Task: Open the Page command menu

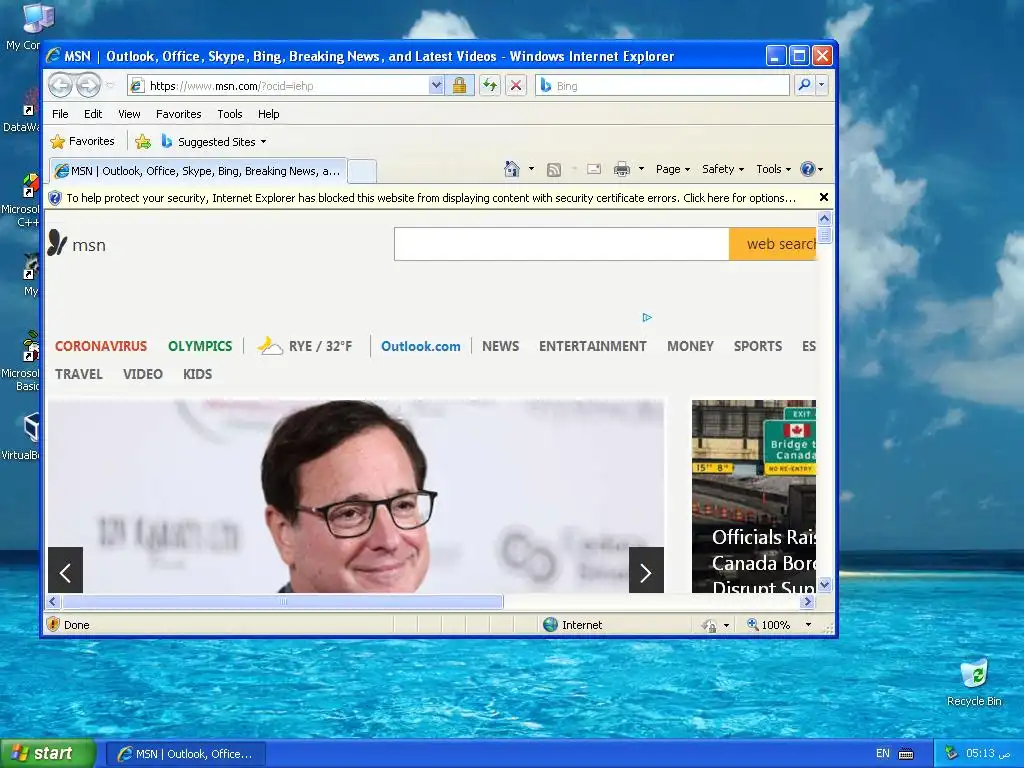Action: coord(673,169)
